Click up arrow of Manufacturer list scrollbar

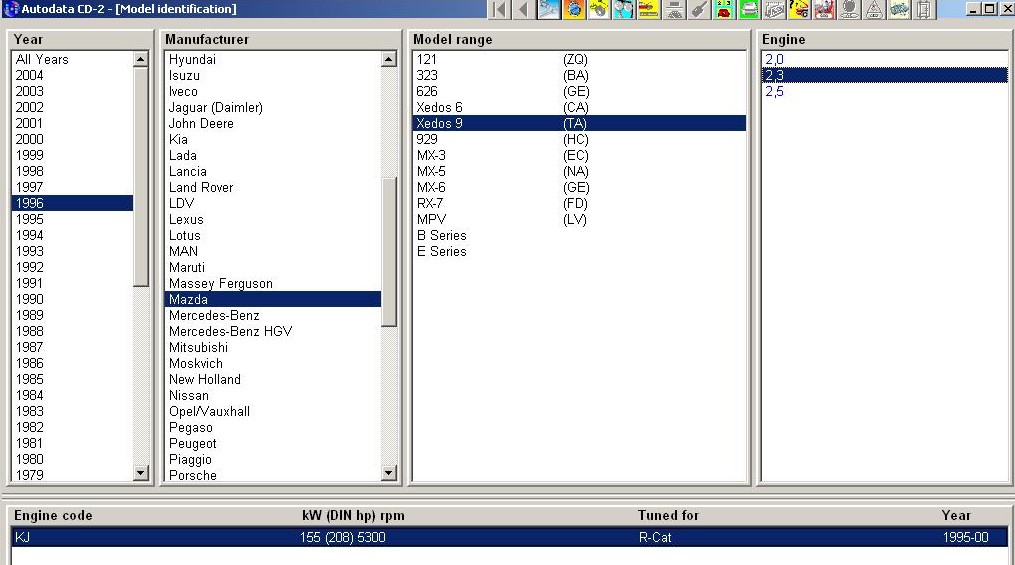[x=388, y=60]
